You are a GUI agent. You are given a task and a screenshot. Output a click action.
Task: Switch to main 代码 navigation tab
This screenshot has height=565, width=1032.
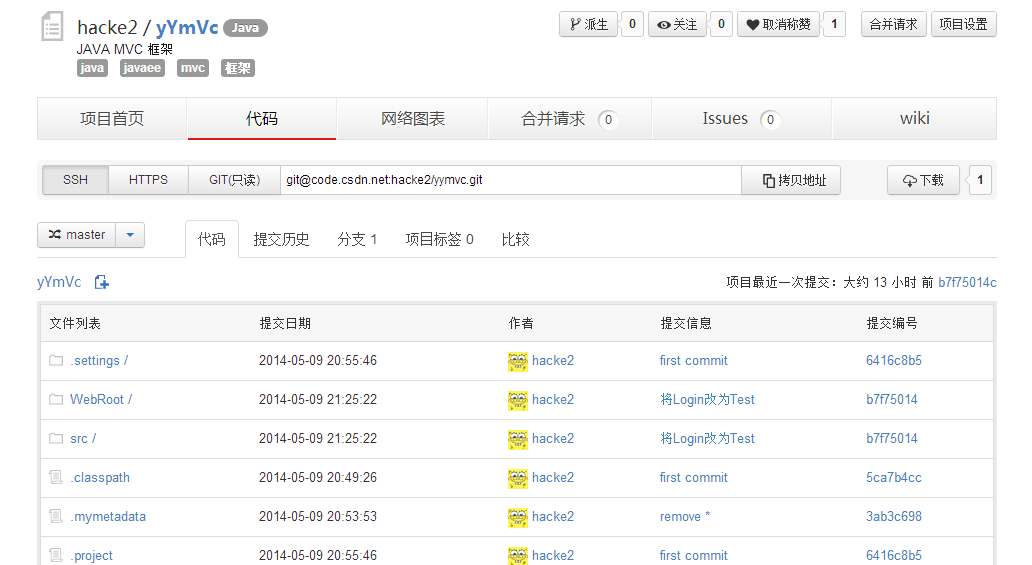coord(262,119)
